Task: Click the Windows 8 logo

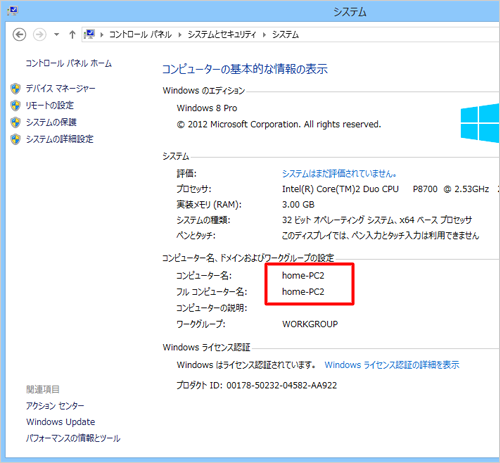Action: (480, 123)
